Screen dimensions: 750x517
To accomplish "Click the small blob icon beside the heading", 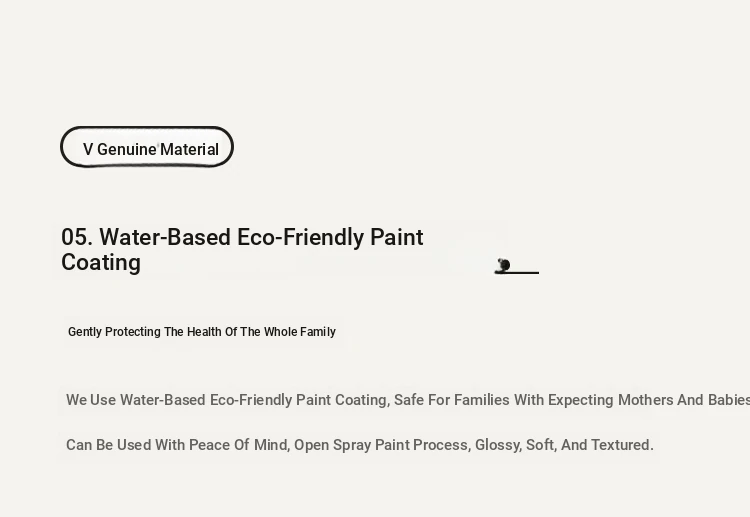I will coord(504,265).
